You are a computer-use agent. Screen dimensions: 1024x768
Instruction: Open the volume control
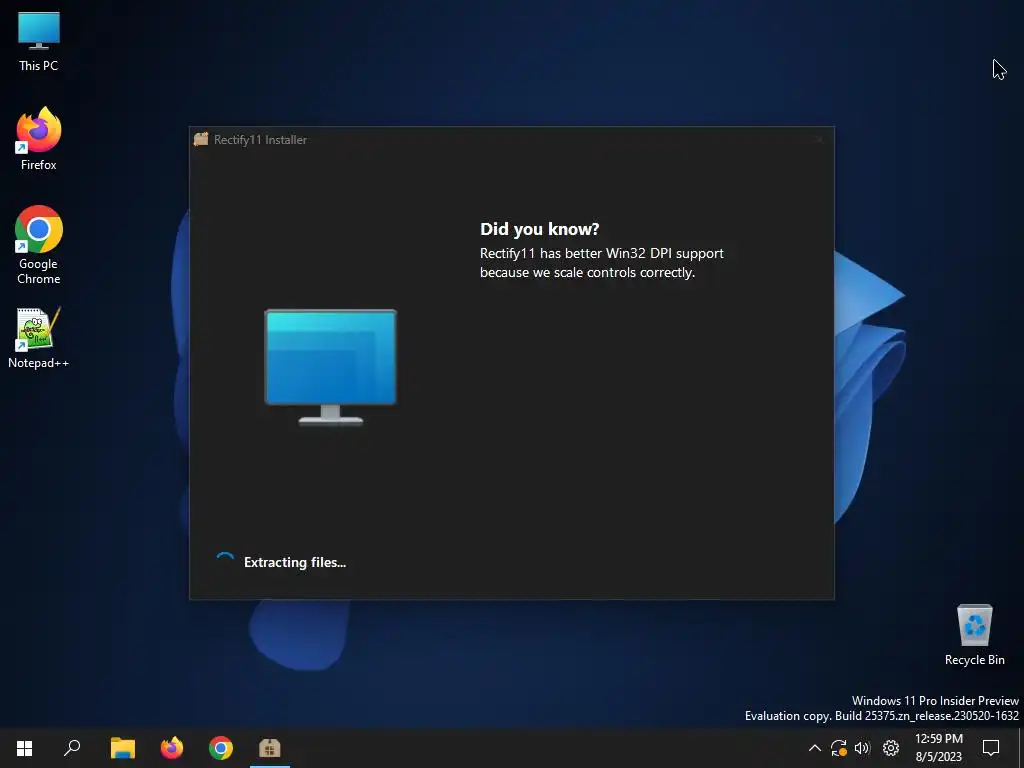coord(862,748)
